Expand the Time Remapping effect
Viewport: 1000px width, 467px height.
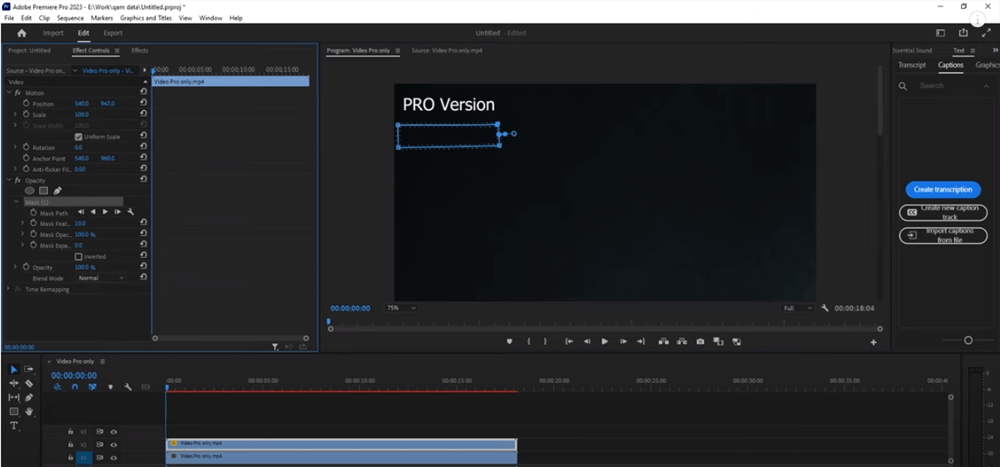point(9,289)
